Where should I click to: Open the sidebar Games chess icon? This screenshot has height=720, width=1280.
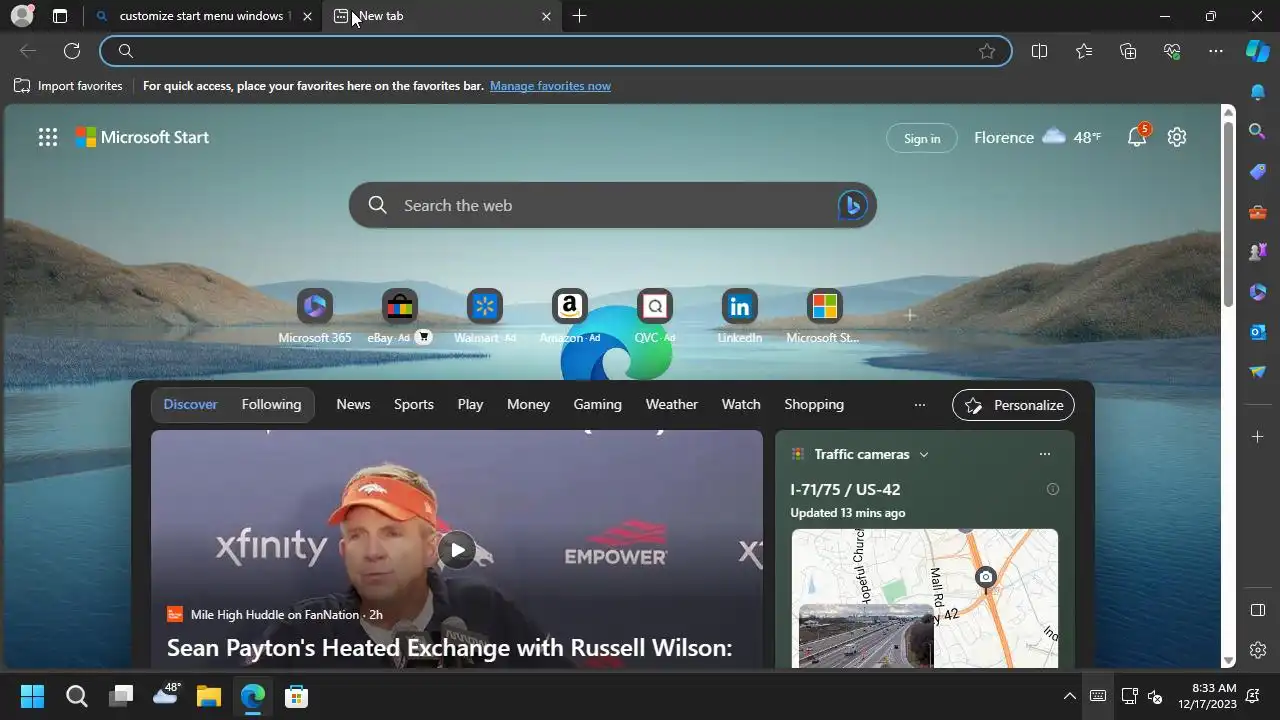pyautogui.click(x=1258, y=251)
